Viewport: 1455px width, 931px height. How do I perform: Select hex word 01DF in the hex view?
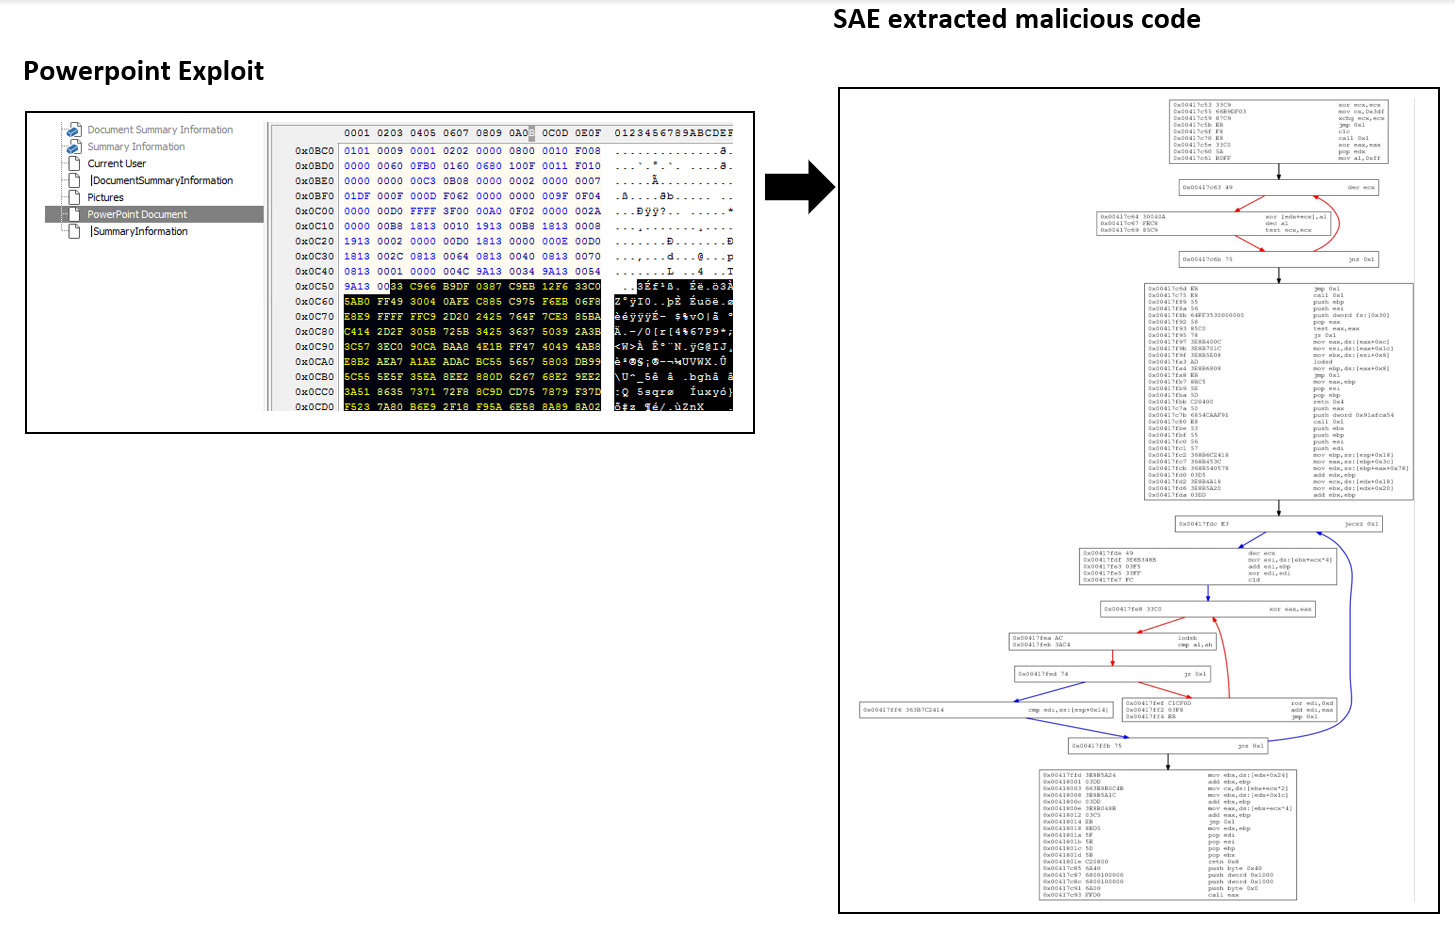pos(357,196)
